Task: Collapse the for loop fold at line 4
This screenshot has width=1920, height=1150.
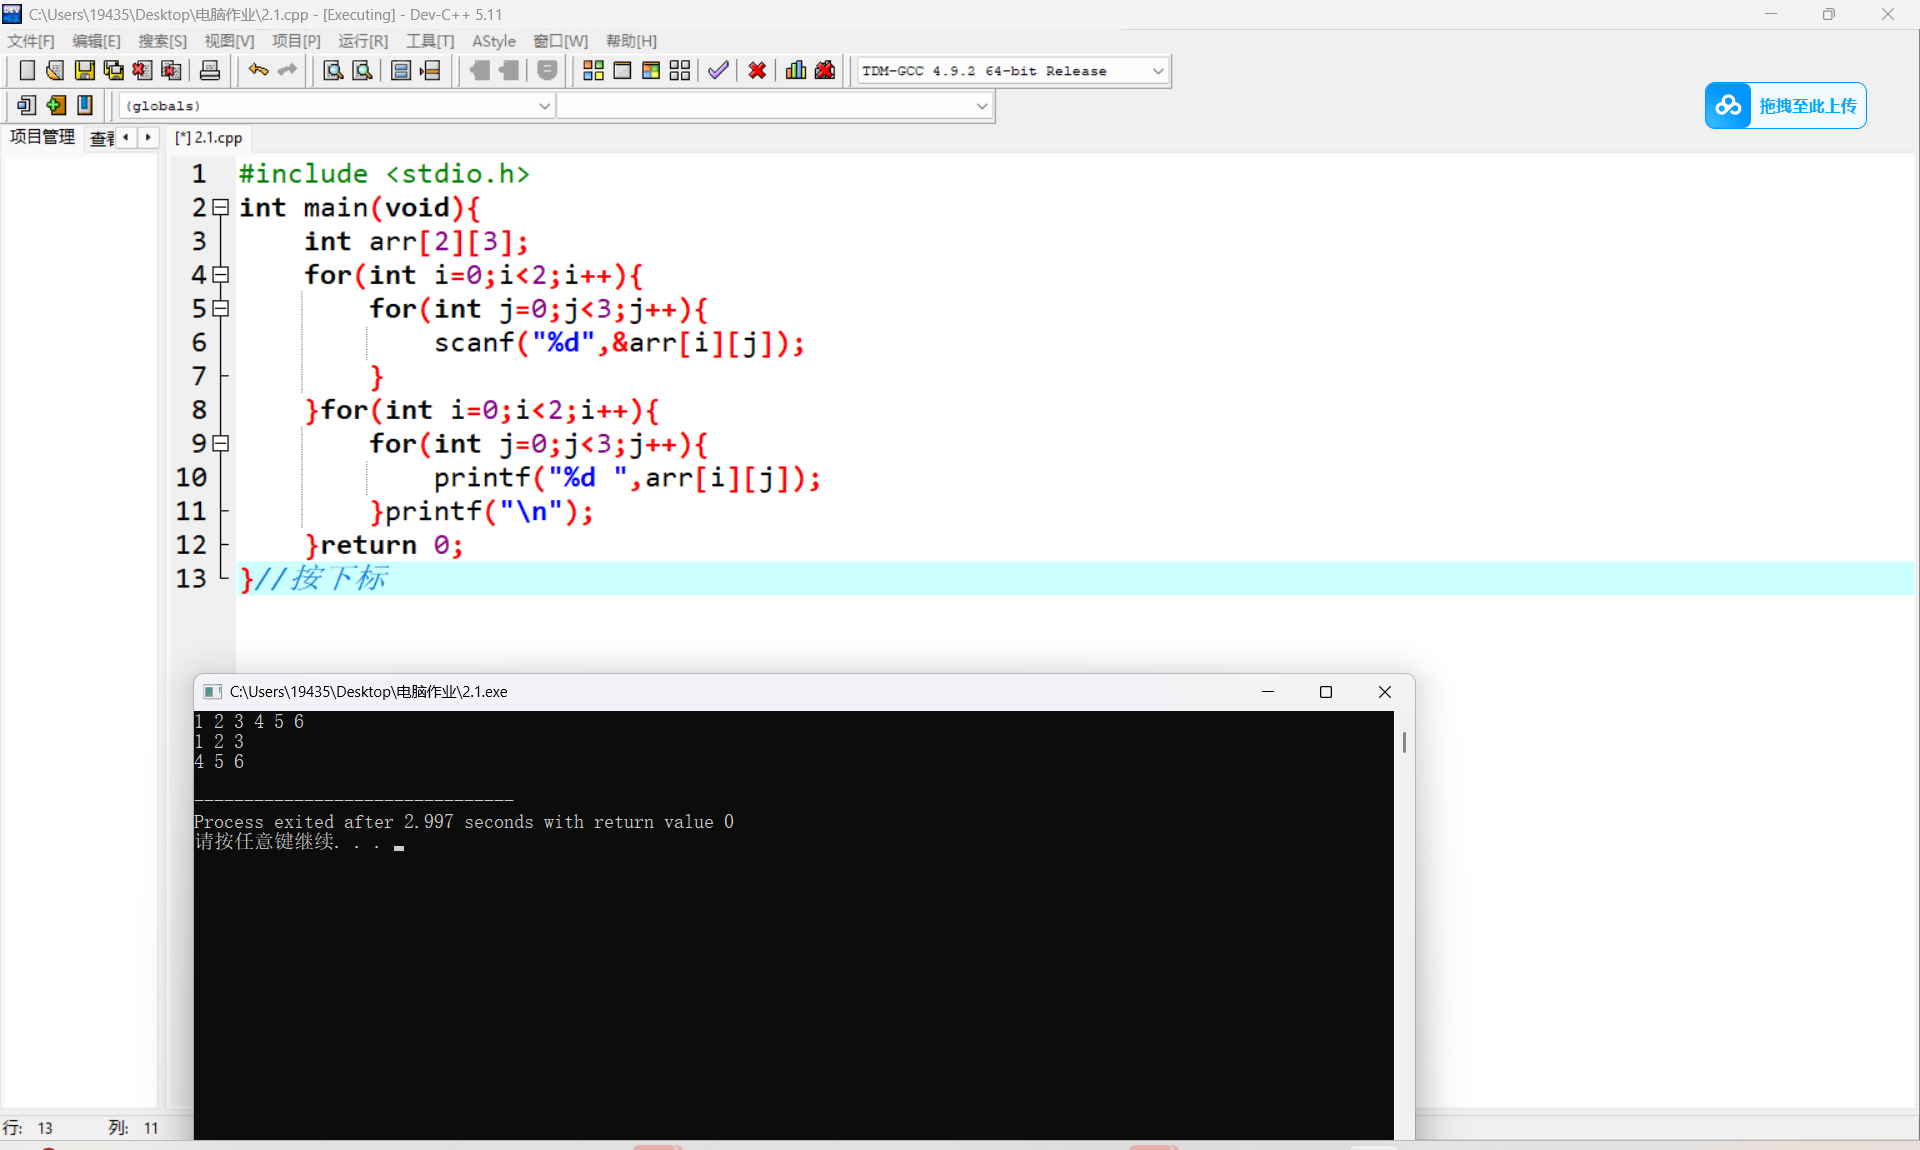Action: pyautogui.click(x=221, y=274)
